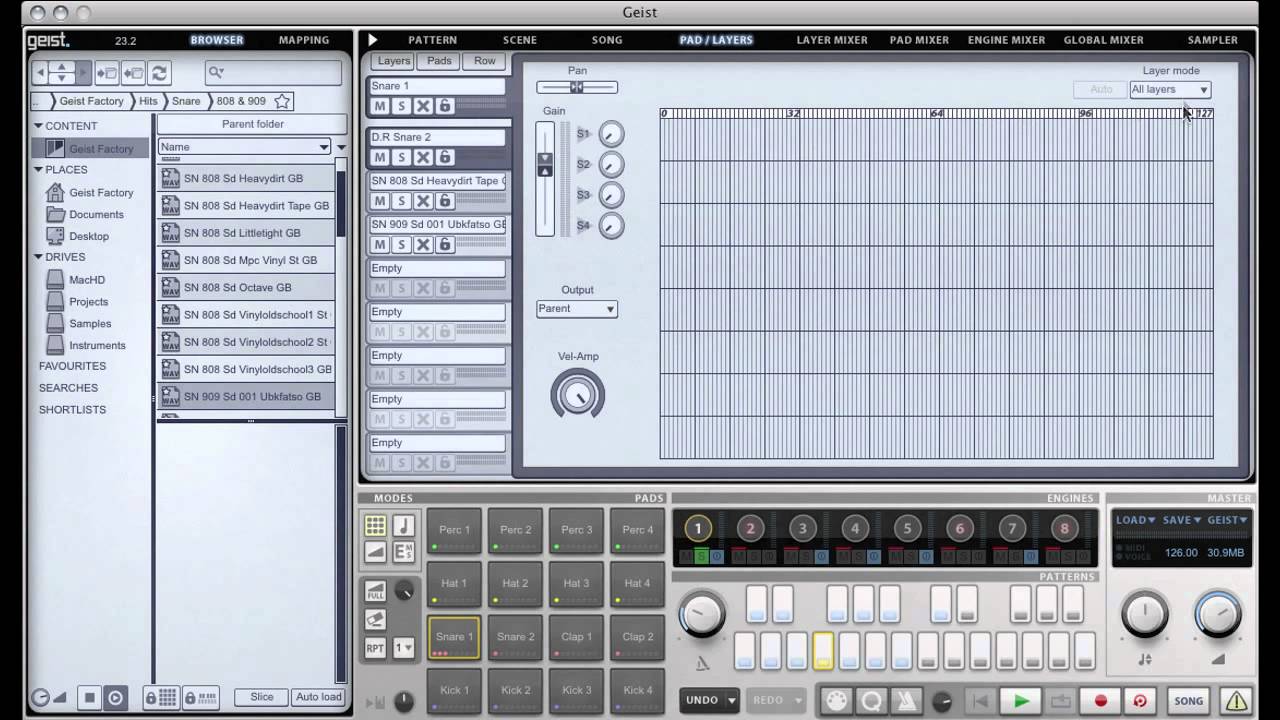Viewport: 1280px width, 720px height.
Task: Collapse the PLACES section
Action: pyautogui.click(x=39, y=170)
